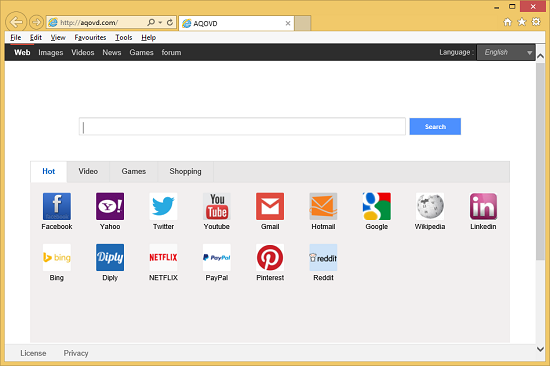The image size is (550, 366).
Task: Open the Facebook shortcut icon
Action: click(x=57, y=206)
